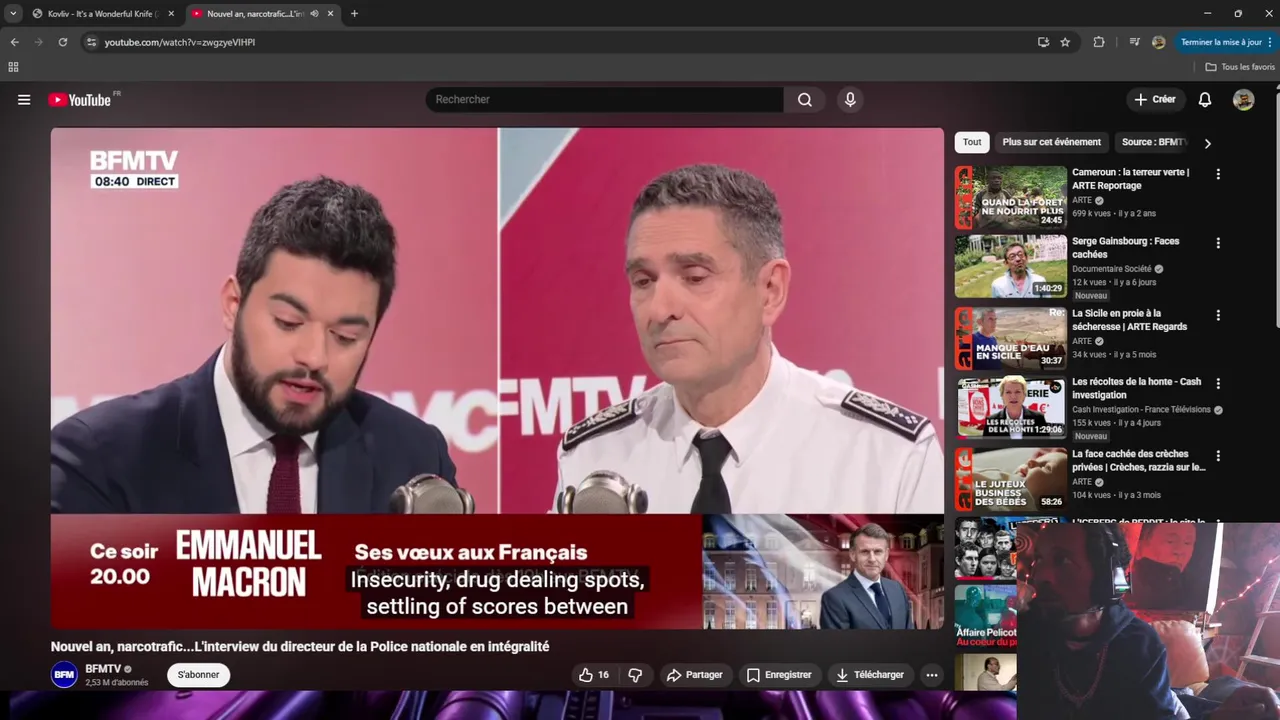This screenshot has width=1280, height=720.
Task: Open the YouTube guide hamburger menu
Action: pos(24,100)
